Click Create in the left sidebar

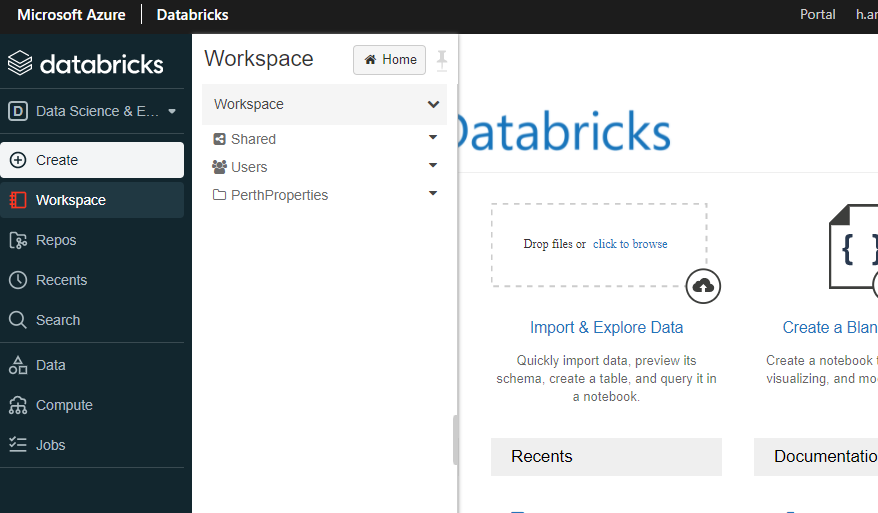[x=92, y=160]
